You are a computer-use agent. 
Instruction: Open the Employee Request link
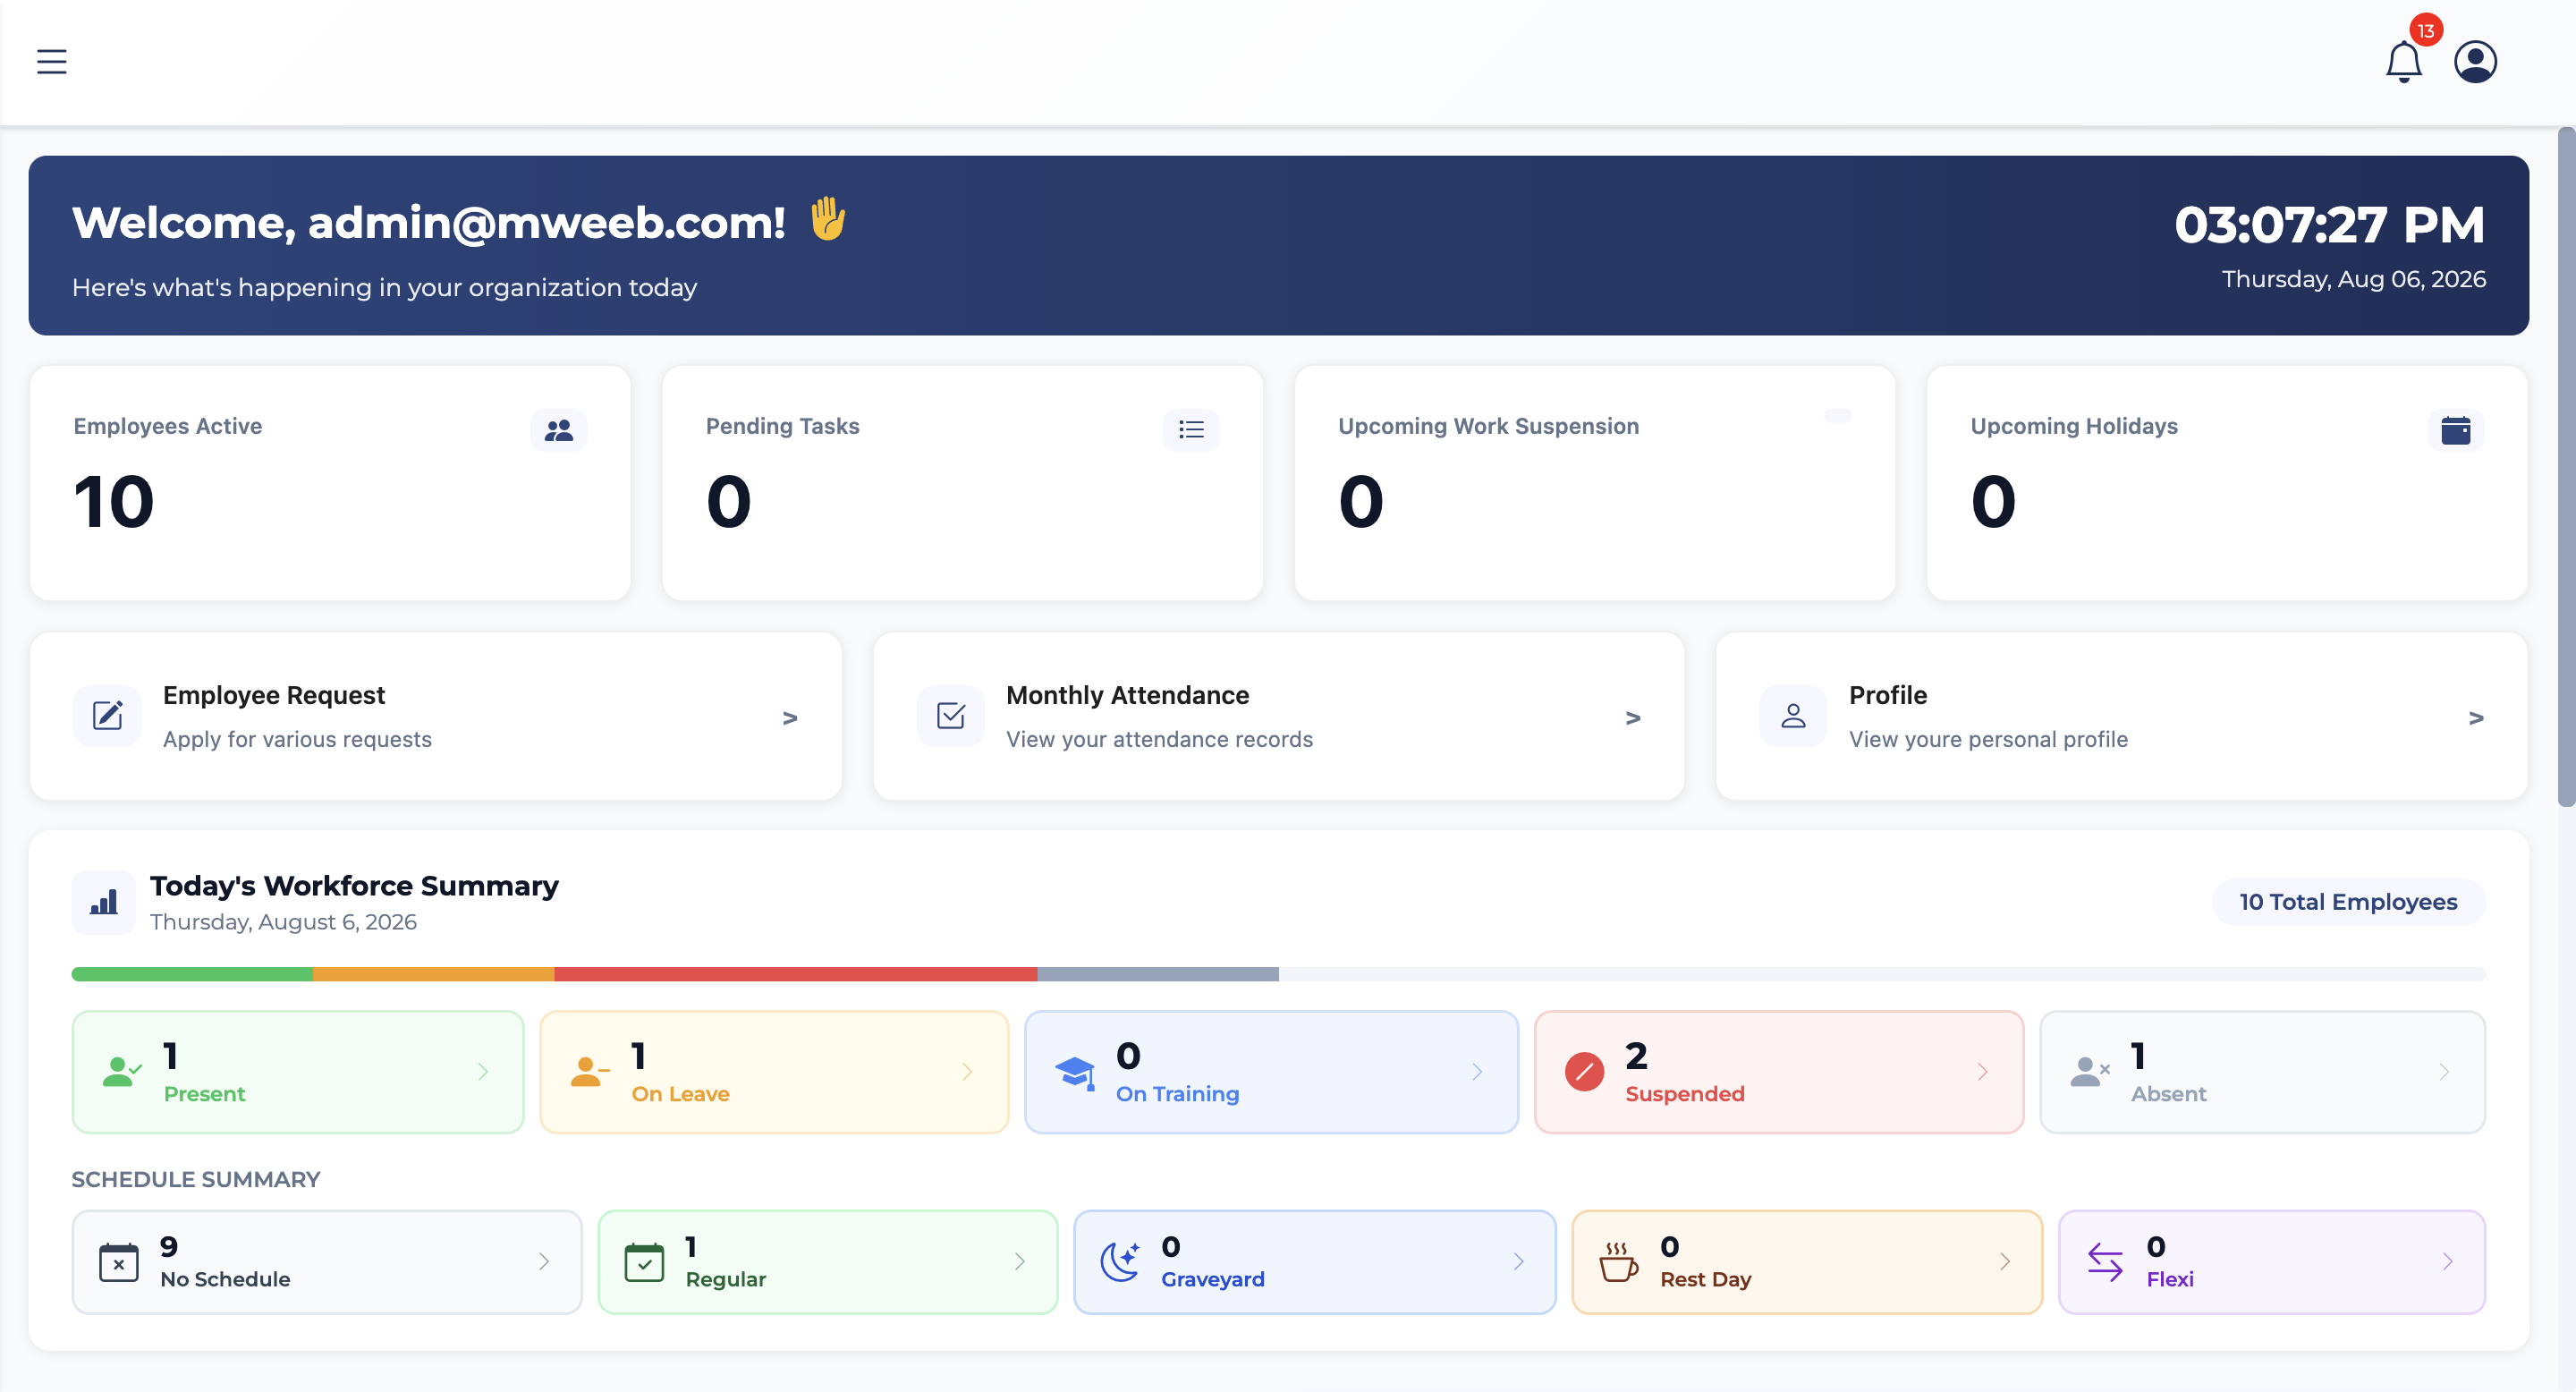tap(436, 716)
